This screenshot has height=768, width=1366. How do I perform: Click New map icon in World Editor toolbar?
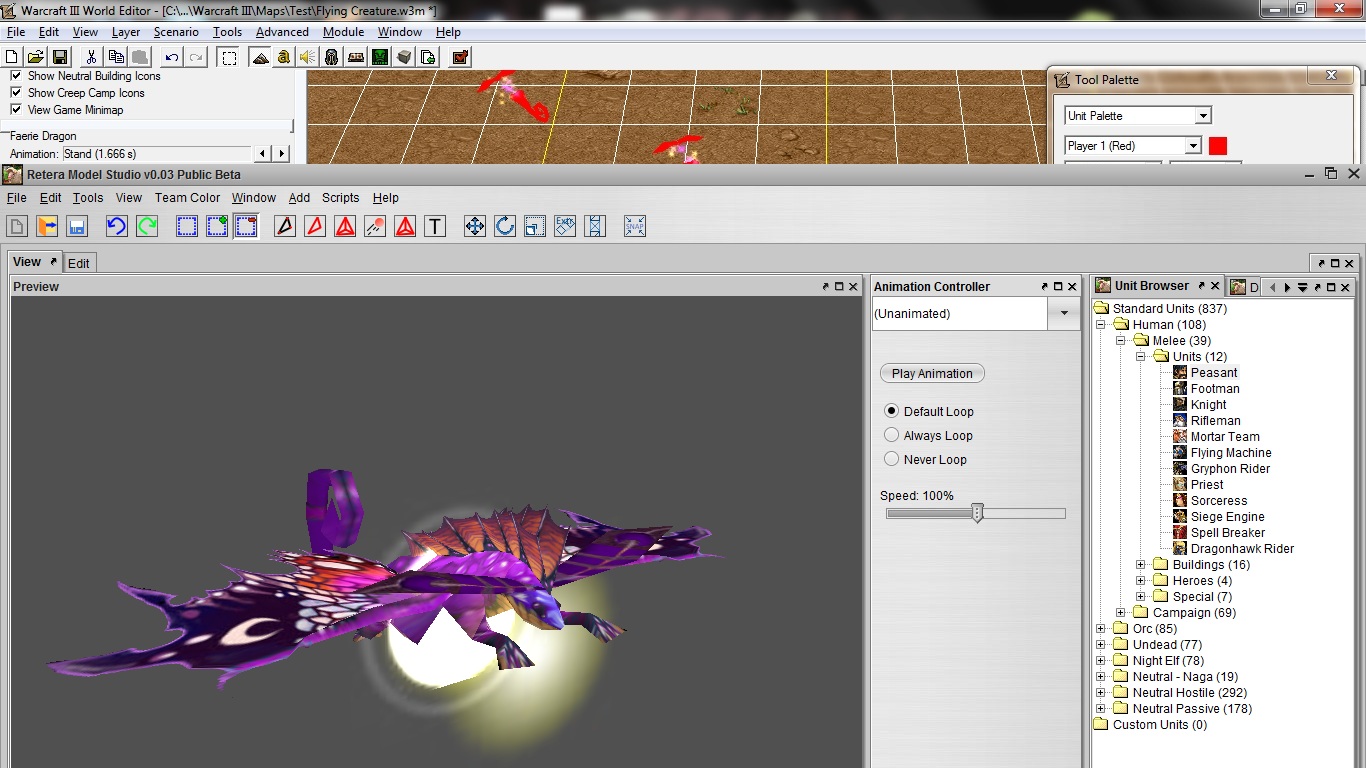(12, 57)
